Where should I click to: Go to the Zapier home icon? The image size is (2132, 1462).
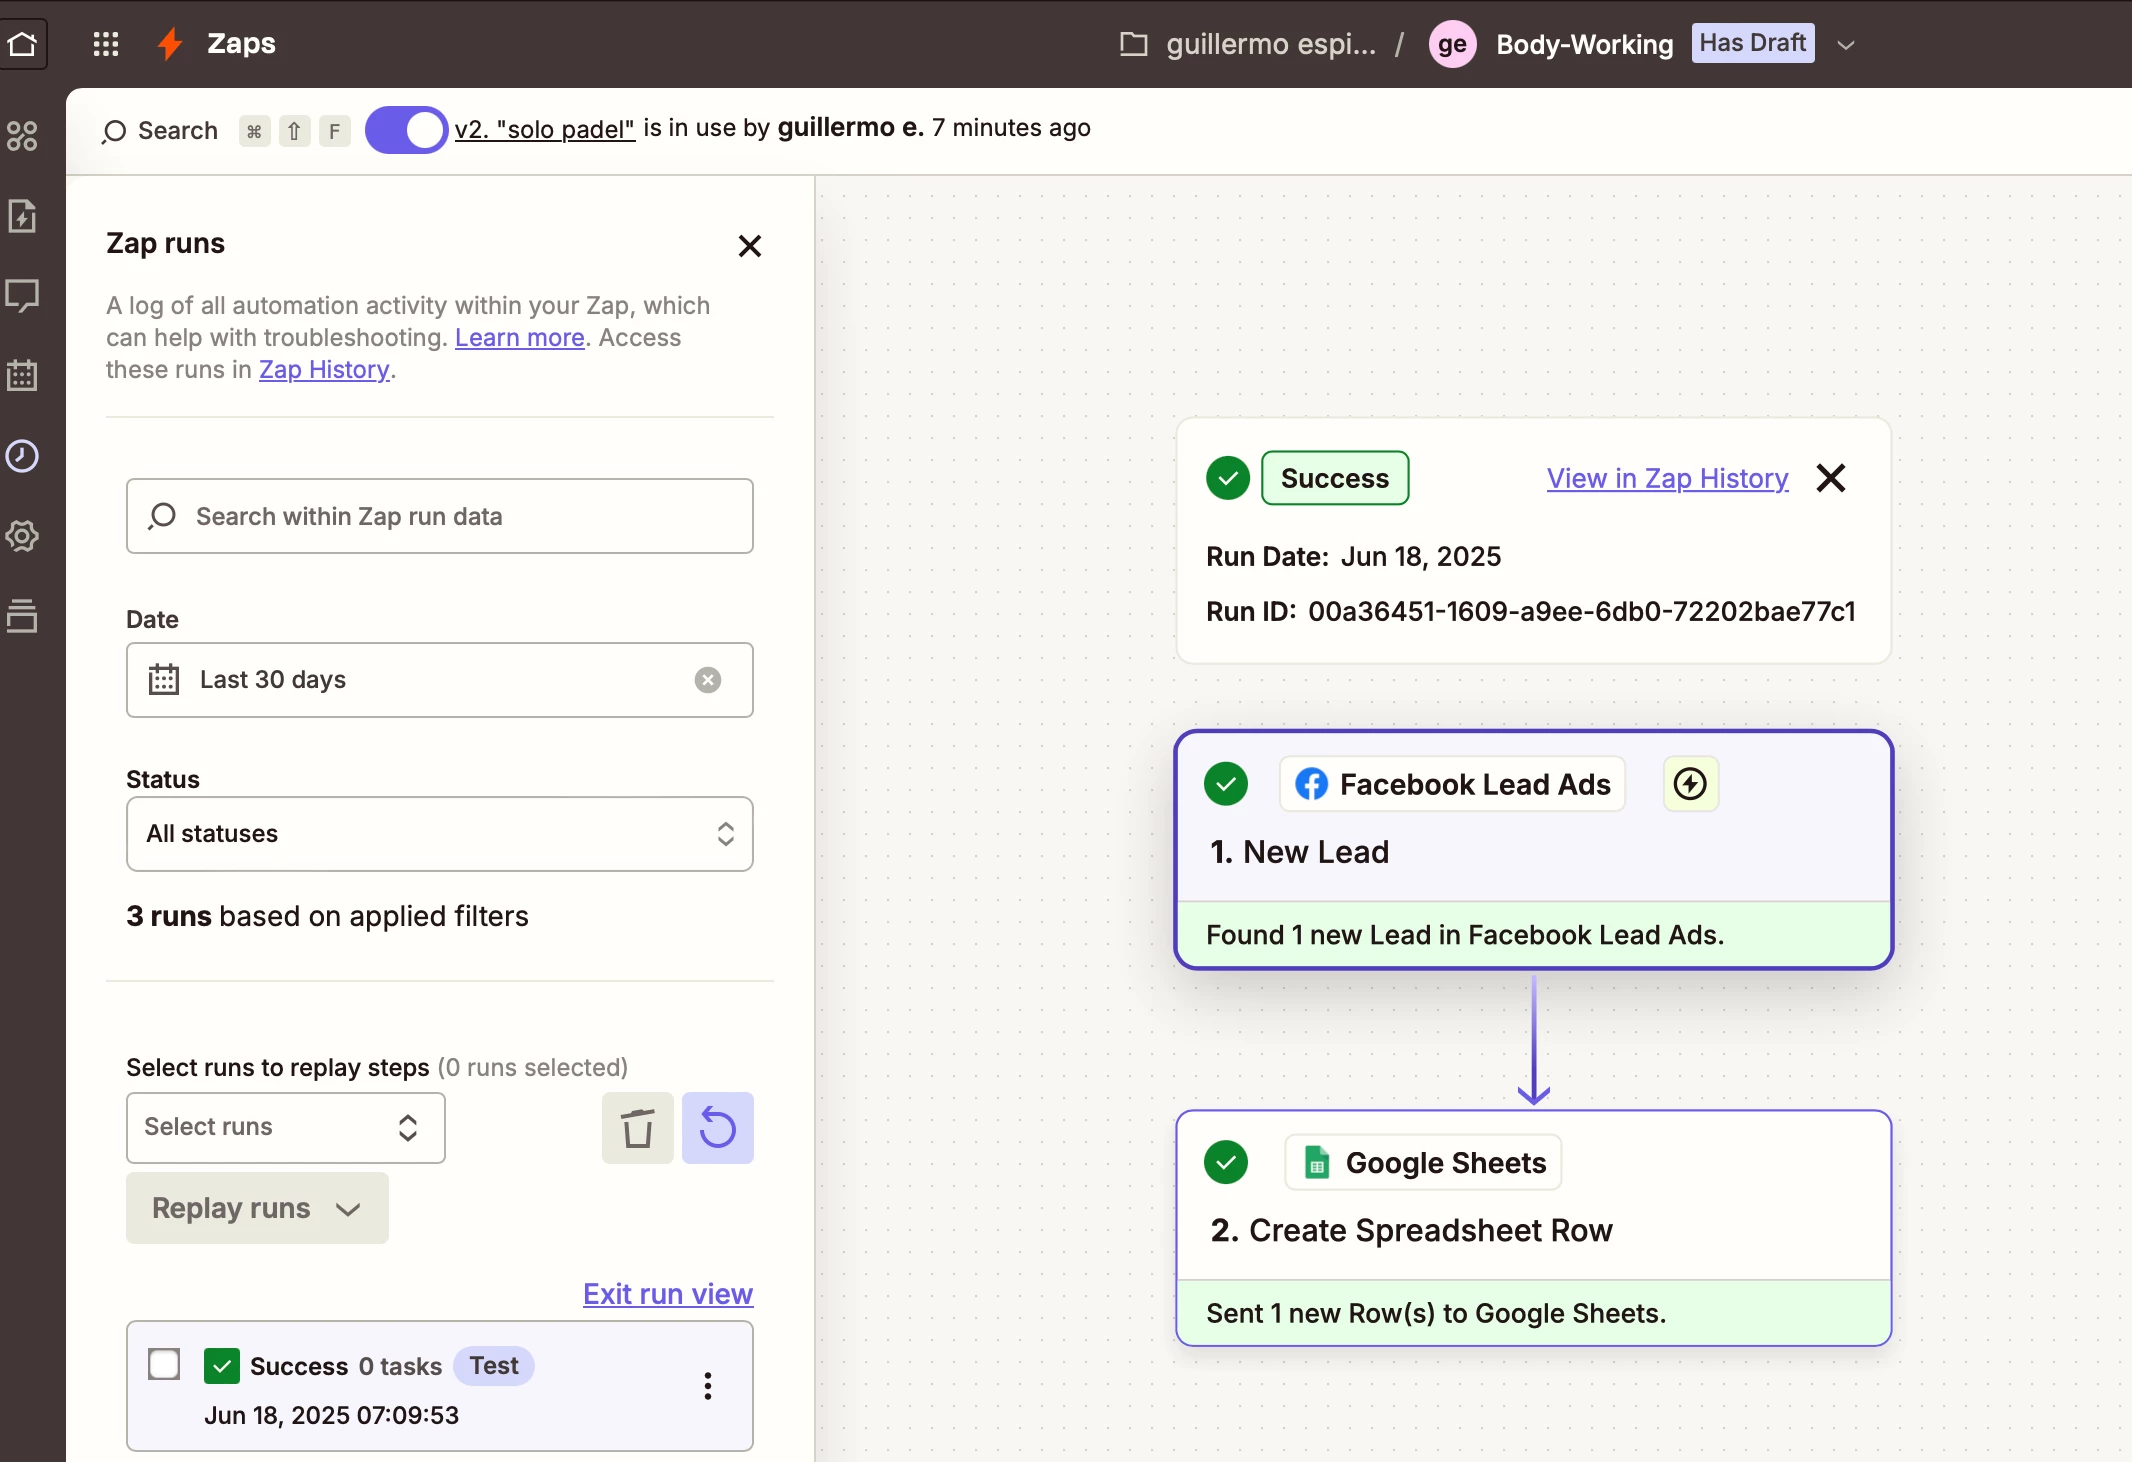[22, 44]
